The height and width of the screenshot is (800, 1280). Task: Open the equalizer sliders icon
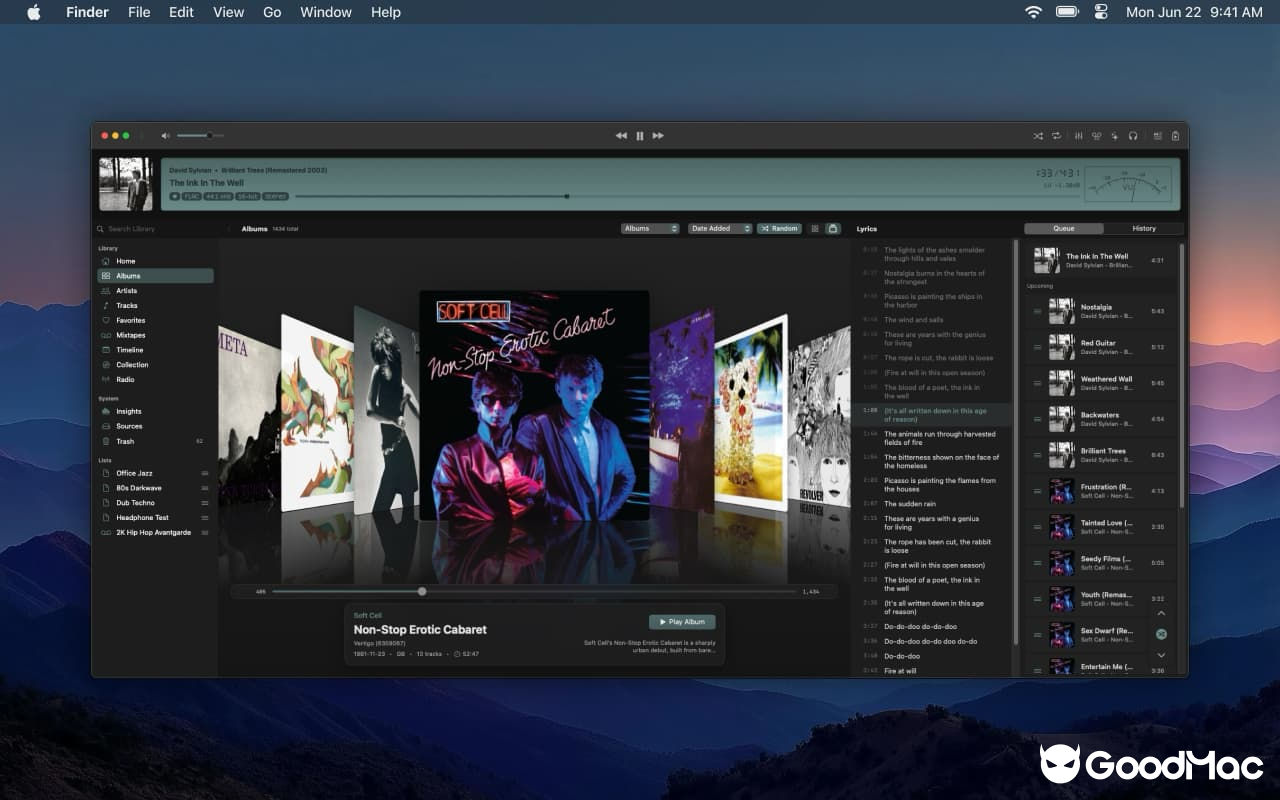click(x=1079, y=136)
